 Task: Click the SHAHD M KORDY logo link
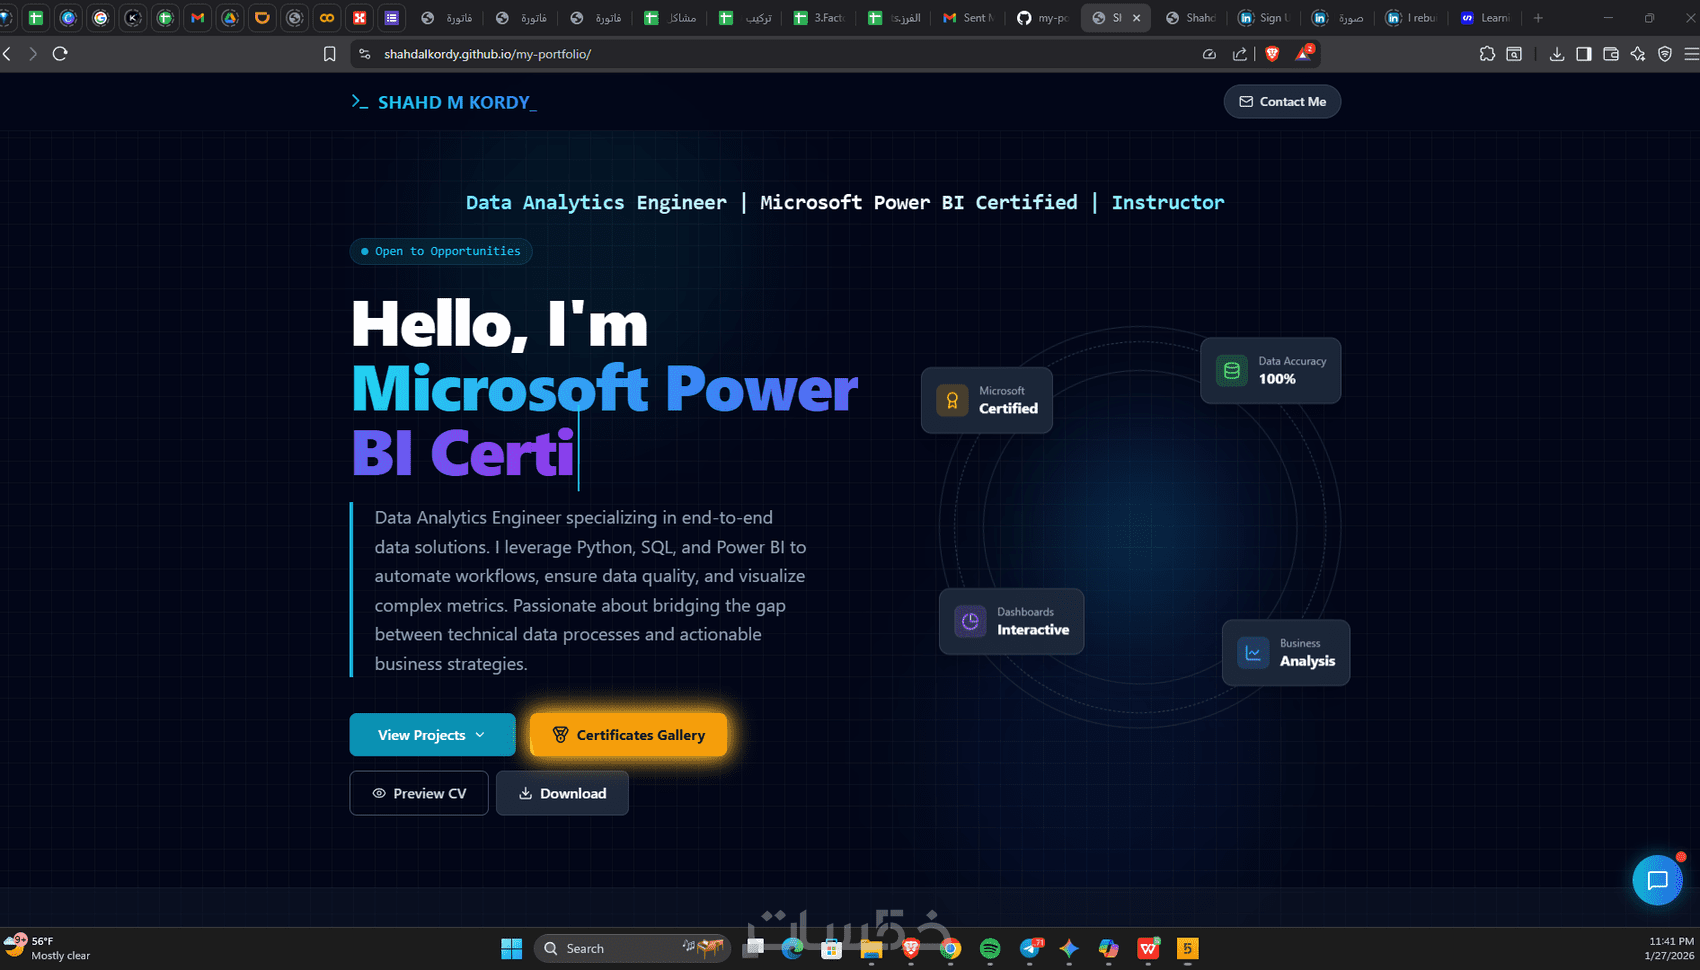[444, 102]
